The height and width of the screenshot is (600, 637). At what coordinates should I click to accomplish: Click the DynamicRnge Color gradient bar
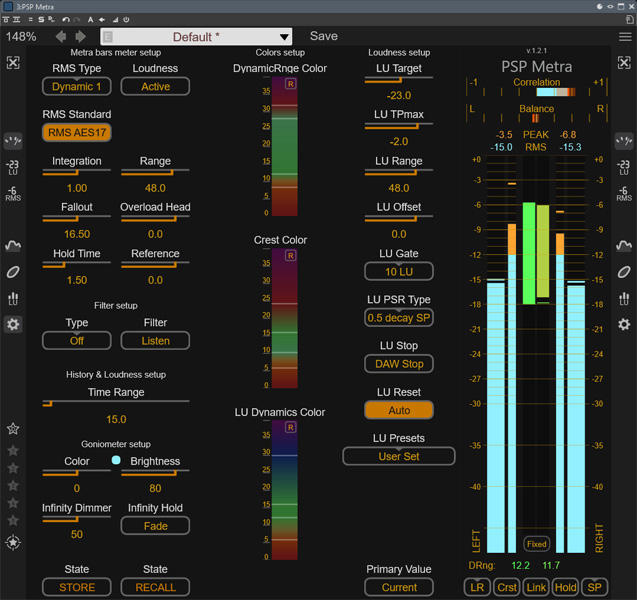[284, 146]
